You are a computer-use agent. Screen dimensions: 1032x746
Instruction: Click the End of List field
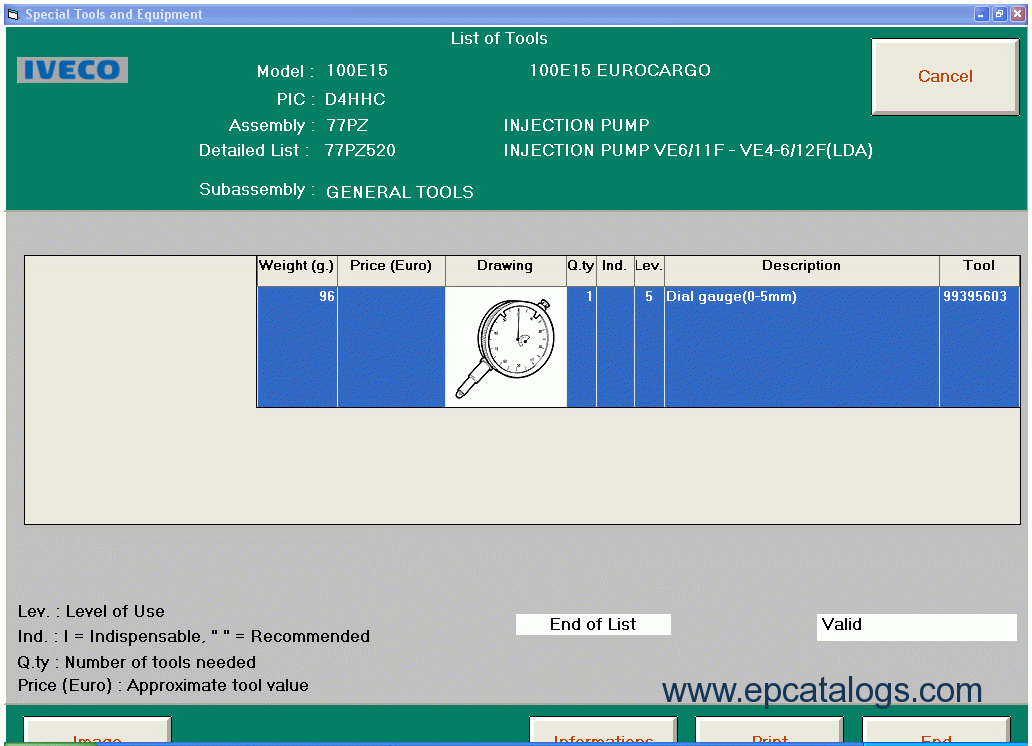[593, 624]
